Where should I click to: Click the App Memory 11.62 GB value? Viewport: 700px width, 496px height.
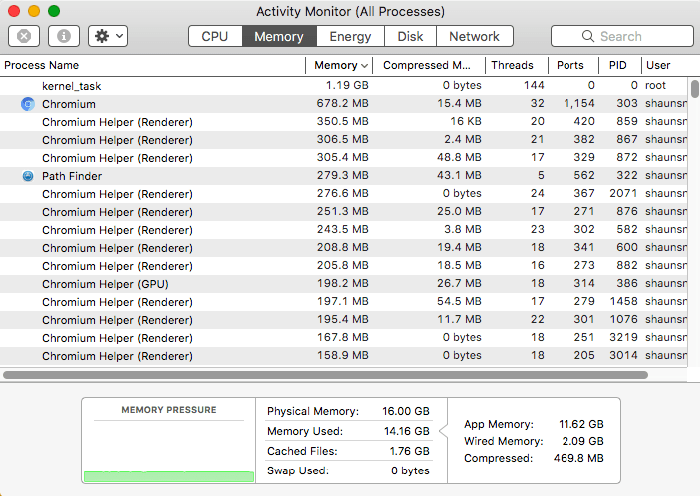pyautogui.click(x=581, y=424)
